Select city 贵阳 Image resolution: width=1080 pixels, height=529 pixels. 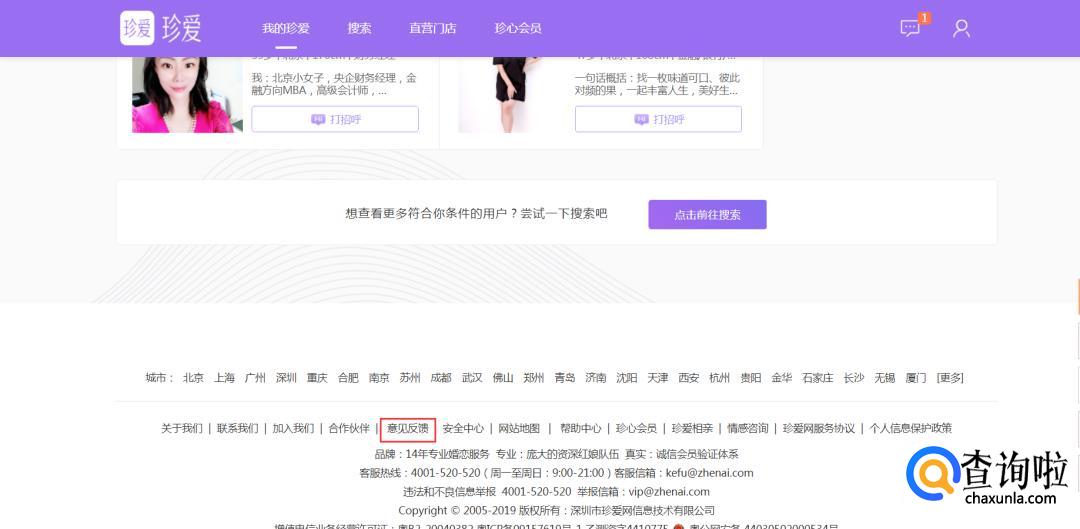point(751,378)
